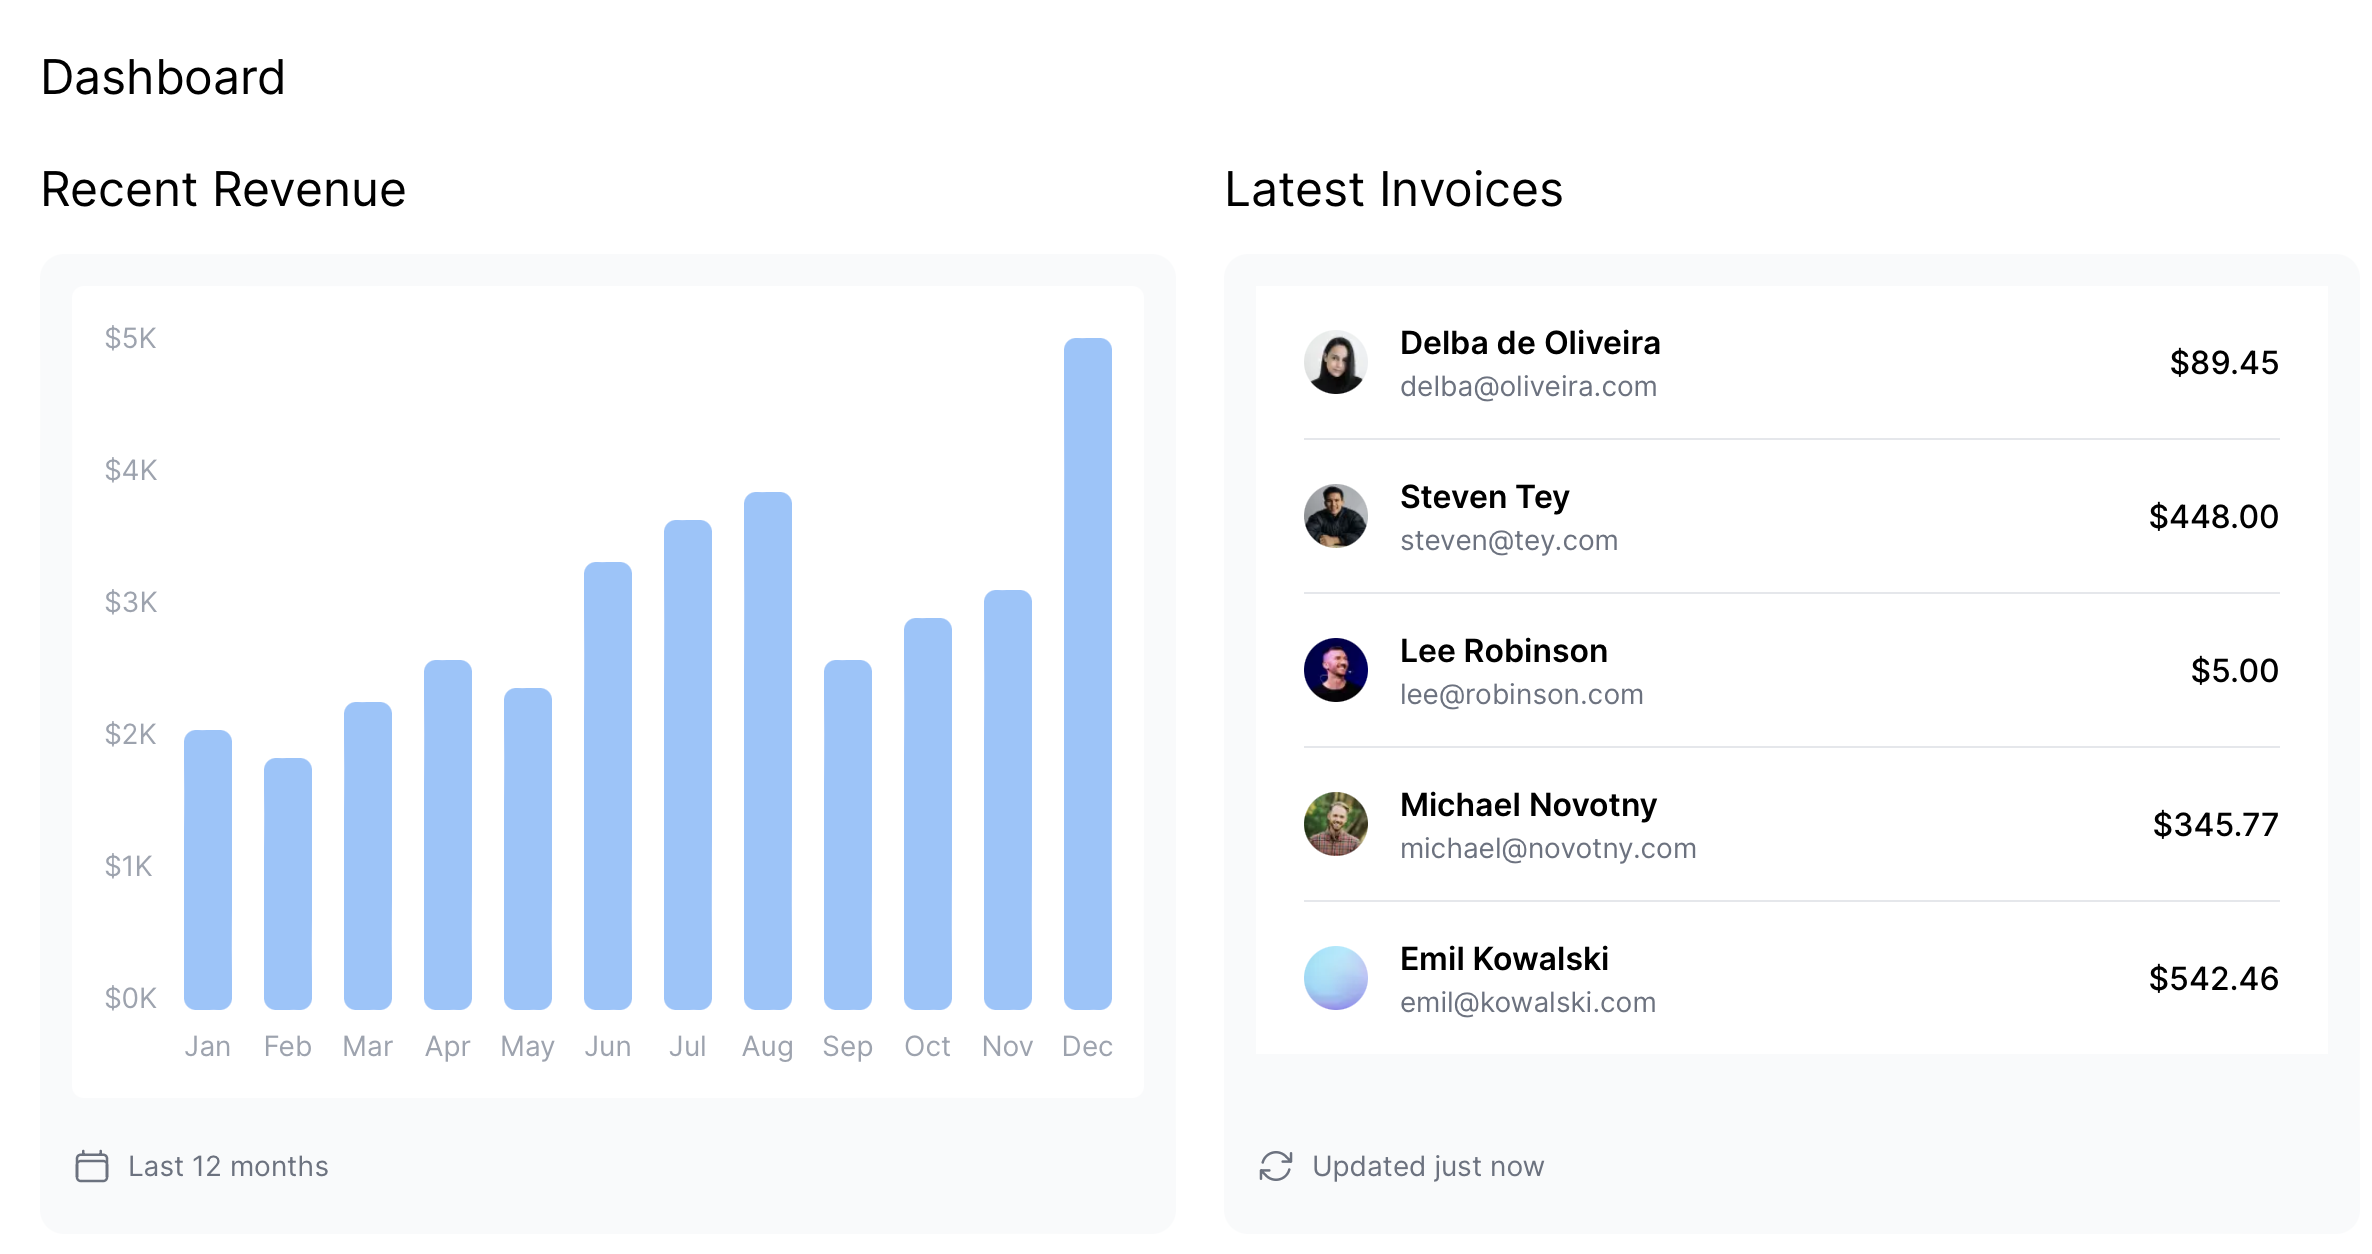The height and width of the screenshot is (1254, 2372).
Task: Click Emil Kowalski's gradient avatar
Action: (1335, 978)
